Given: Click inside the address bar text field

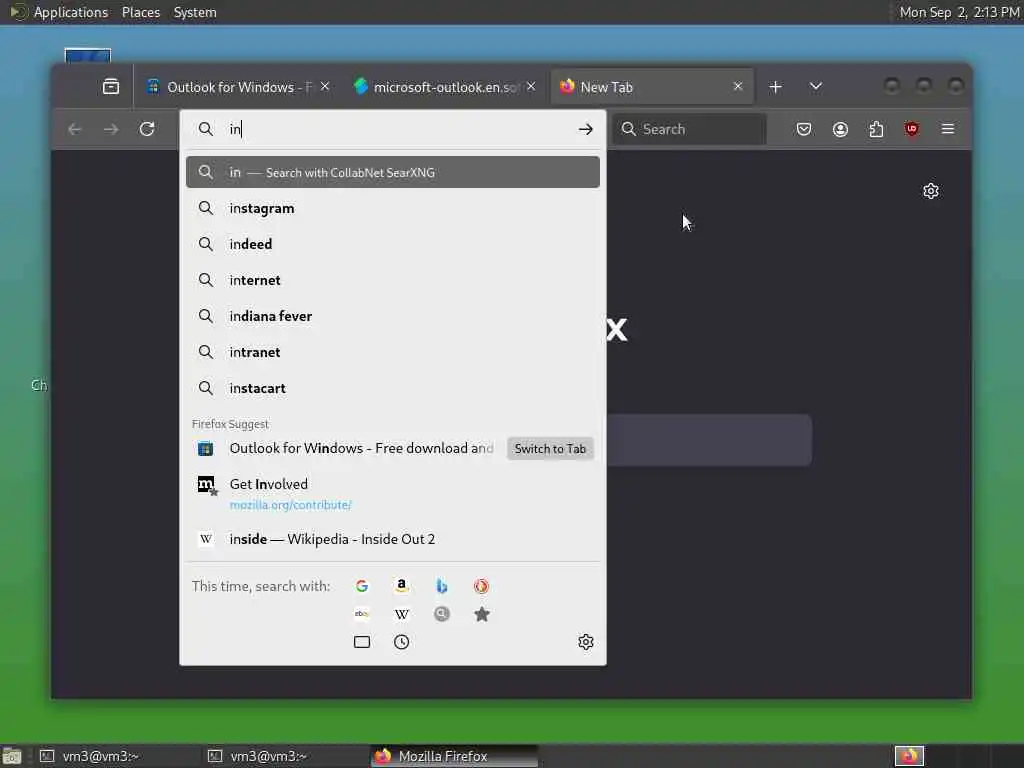Looking at the screenshot, I should click(398, 129).
